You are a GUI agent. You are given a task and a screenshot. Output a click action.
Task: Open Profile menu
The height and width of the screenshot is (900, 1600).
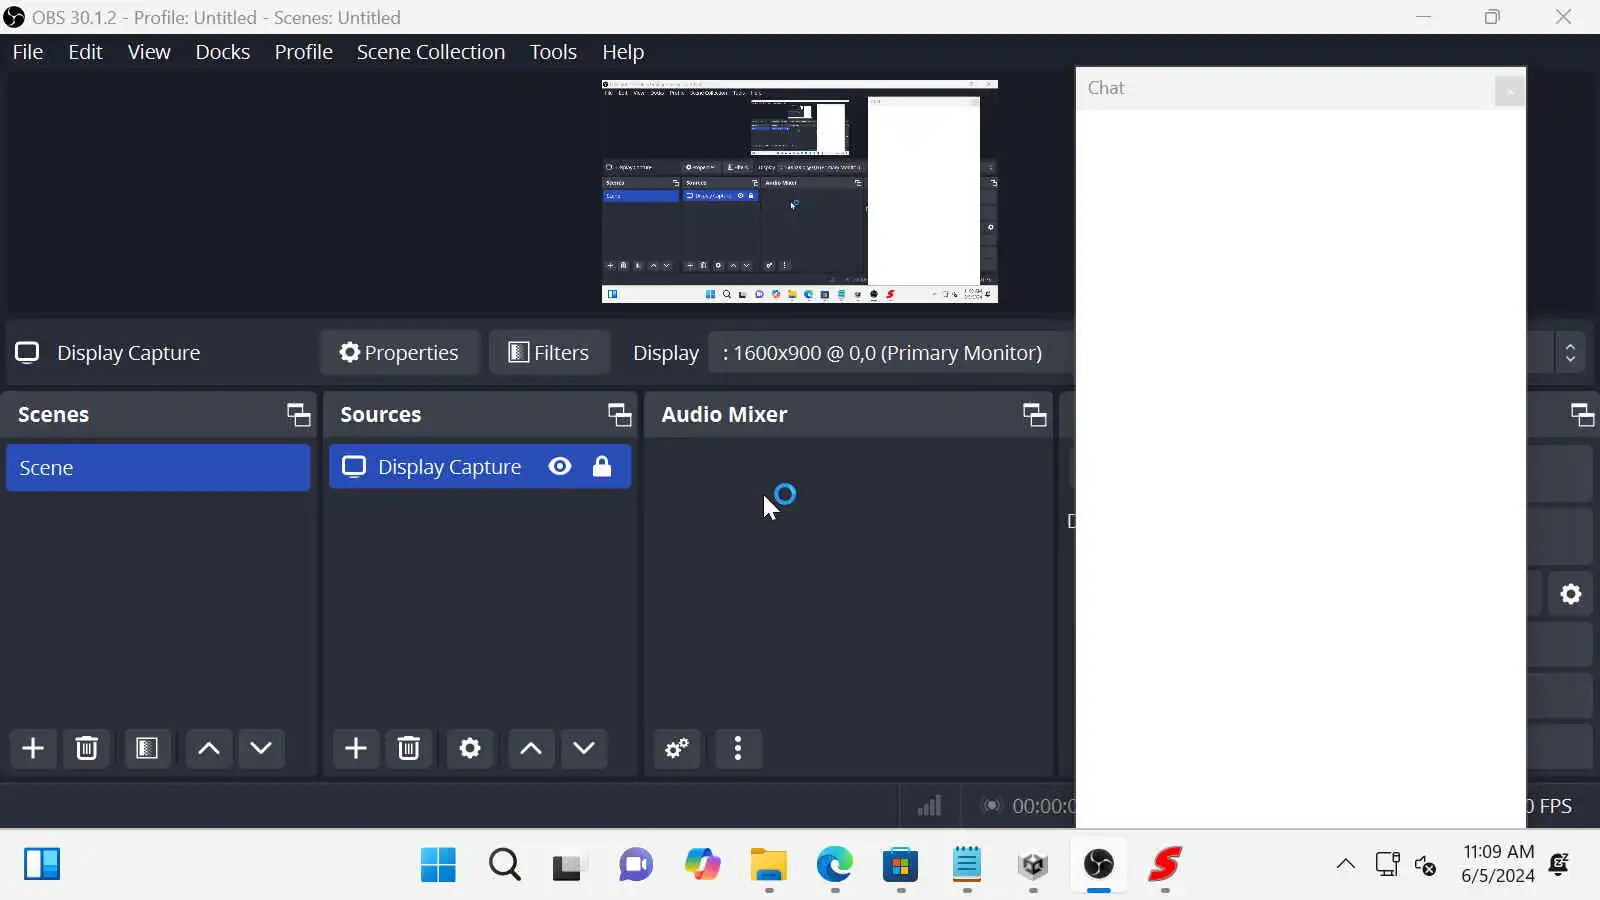(x=304, y=52)
